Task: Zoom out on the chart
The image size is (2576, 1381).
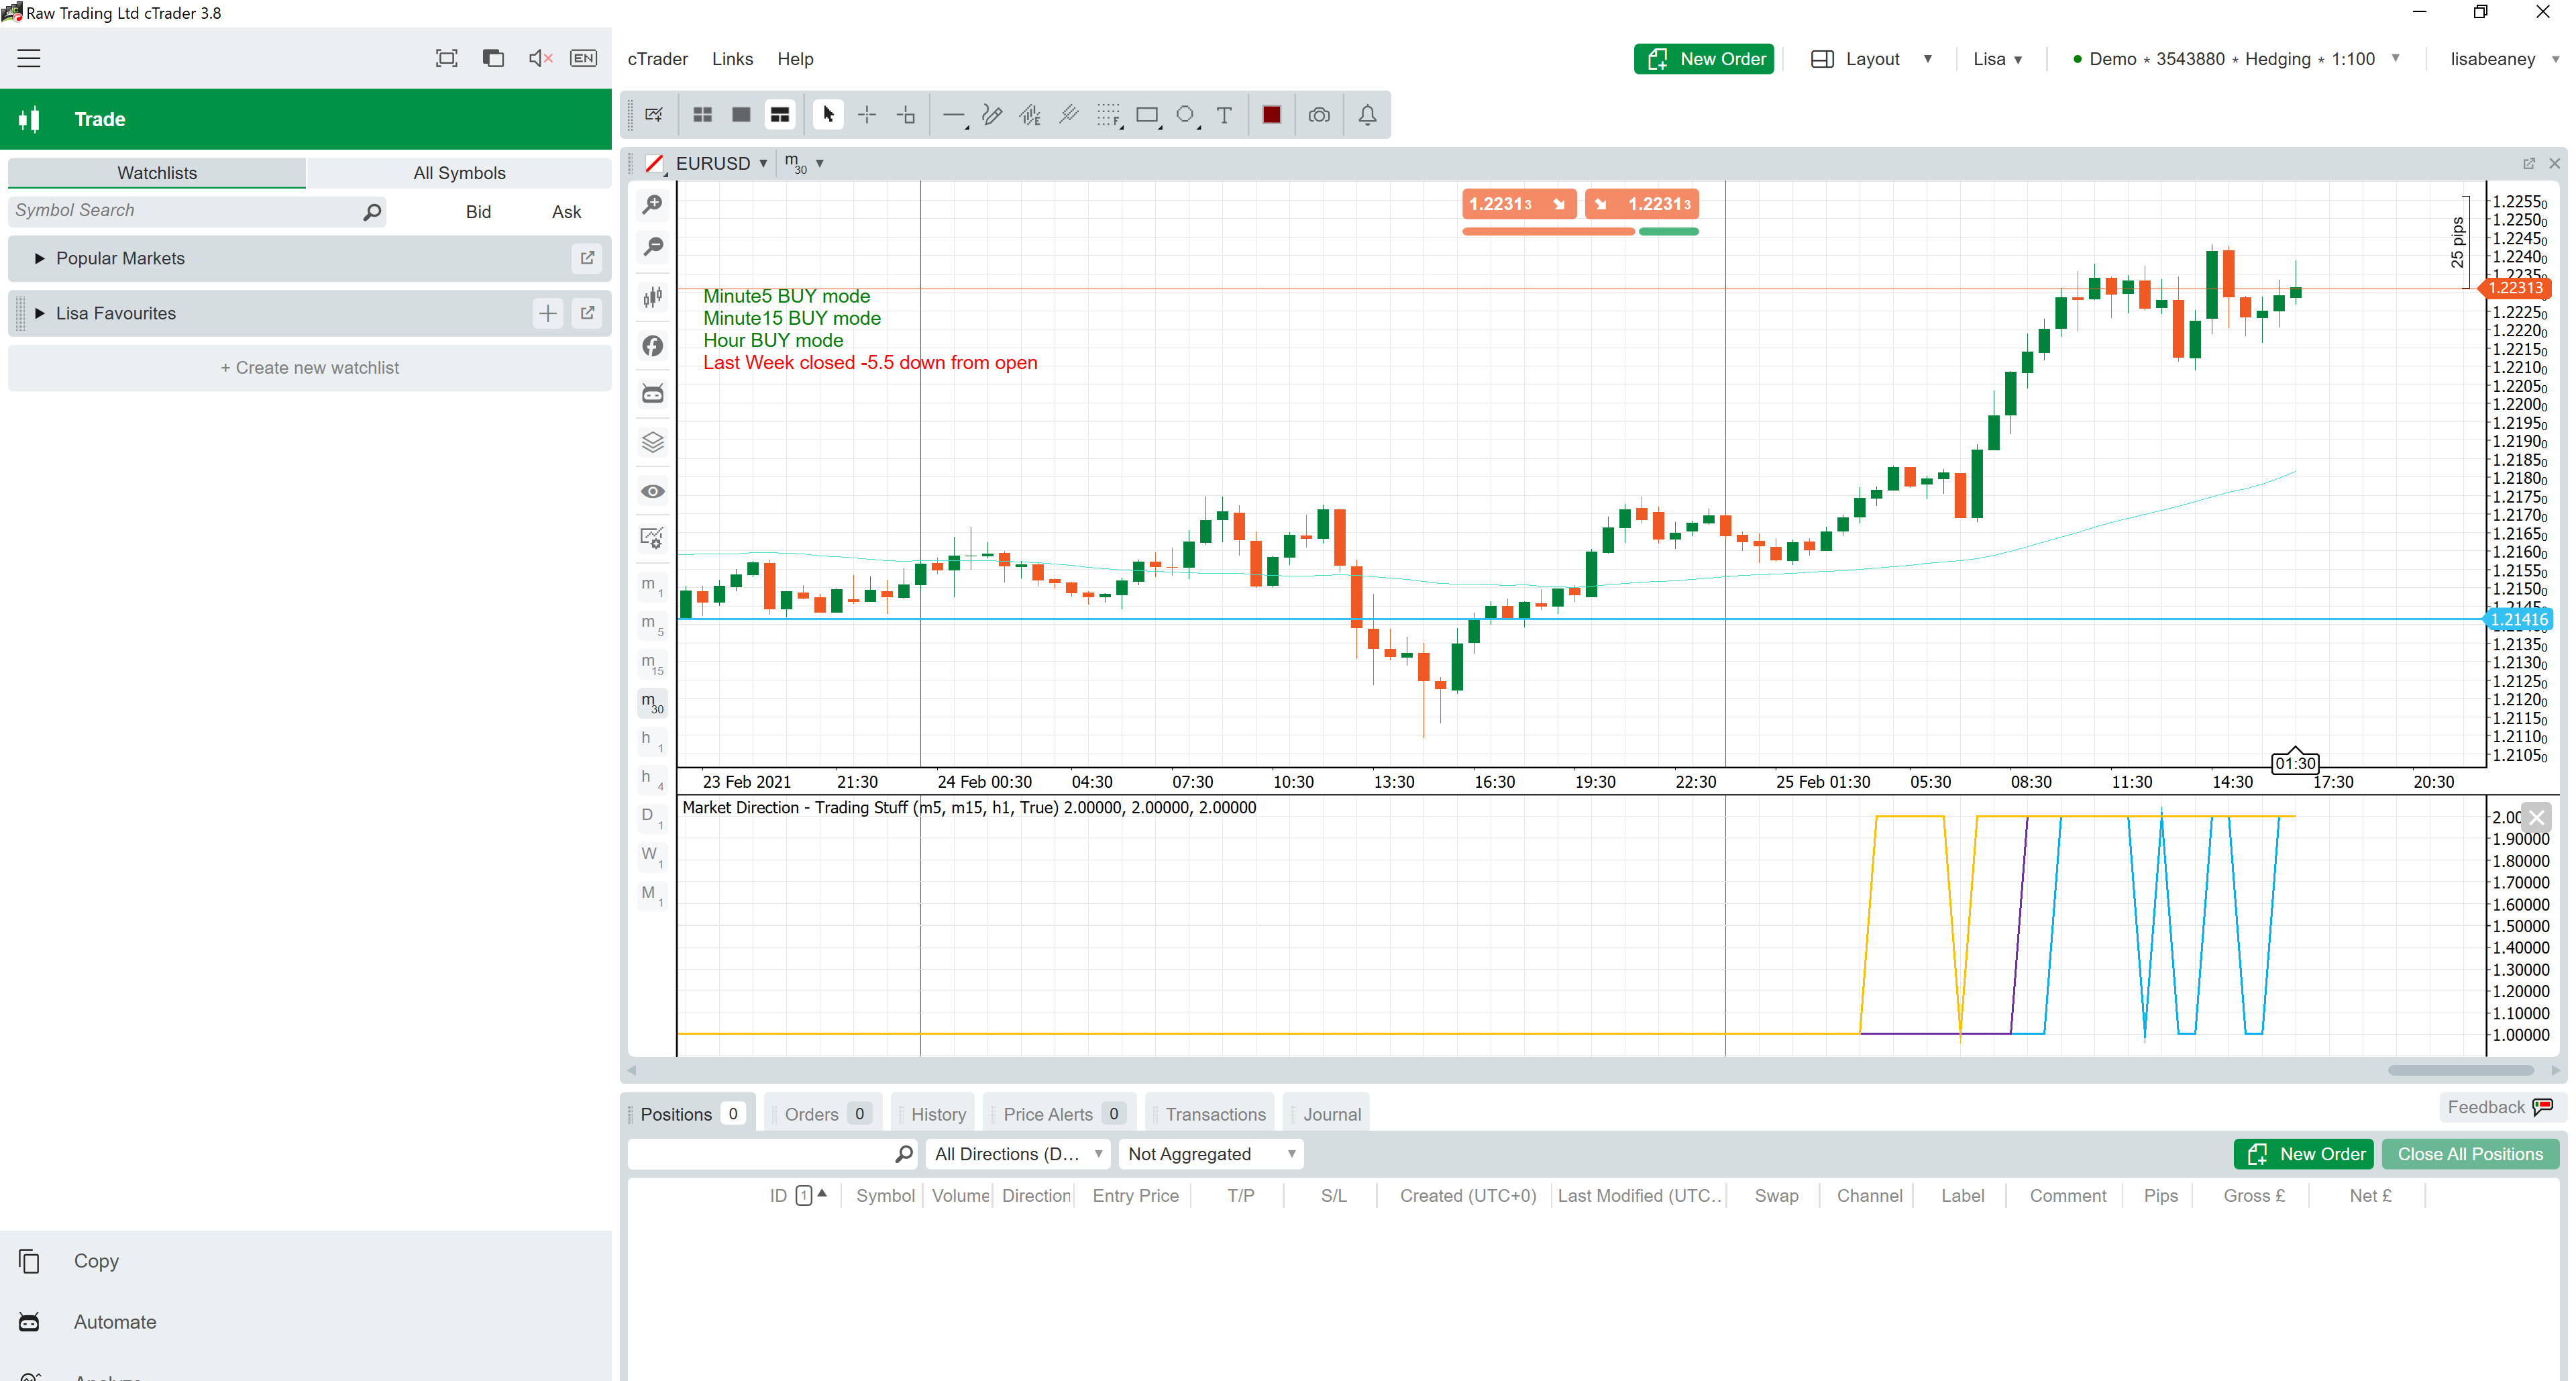Action: pyautogui.click(x=652, y=246)
